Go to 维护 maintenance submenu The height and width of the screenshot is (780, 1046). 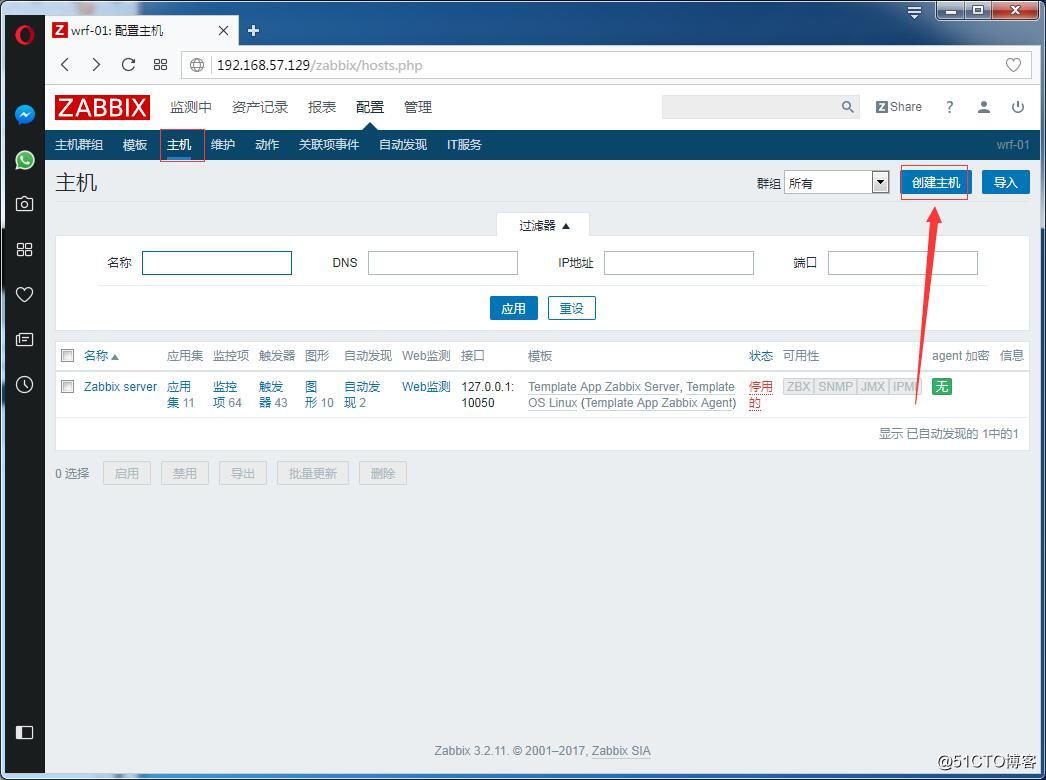[223, 145]
